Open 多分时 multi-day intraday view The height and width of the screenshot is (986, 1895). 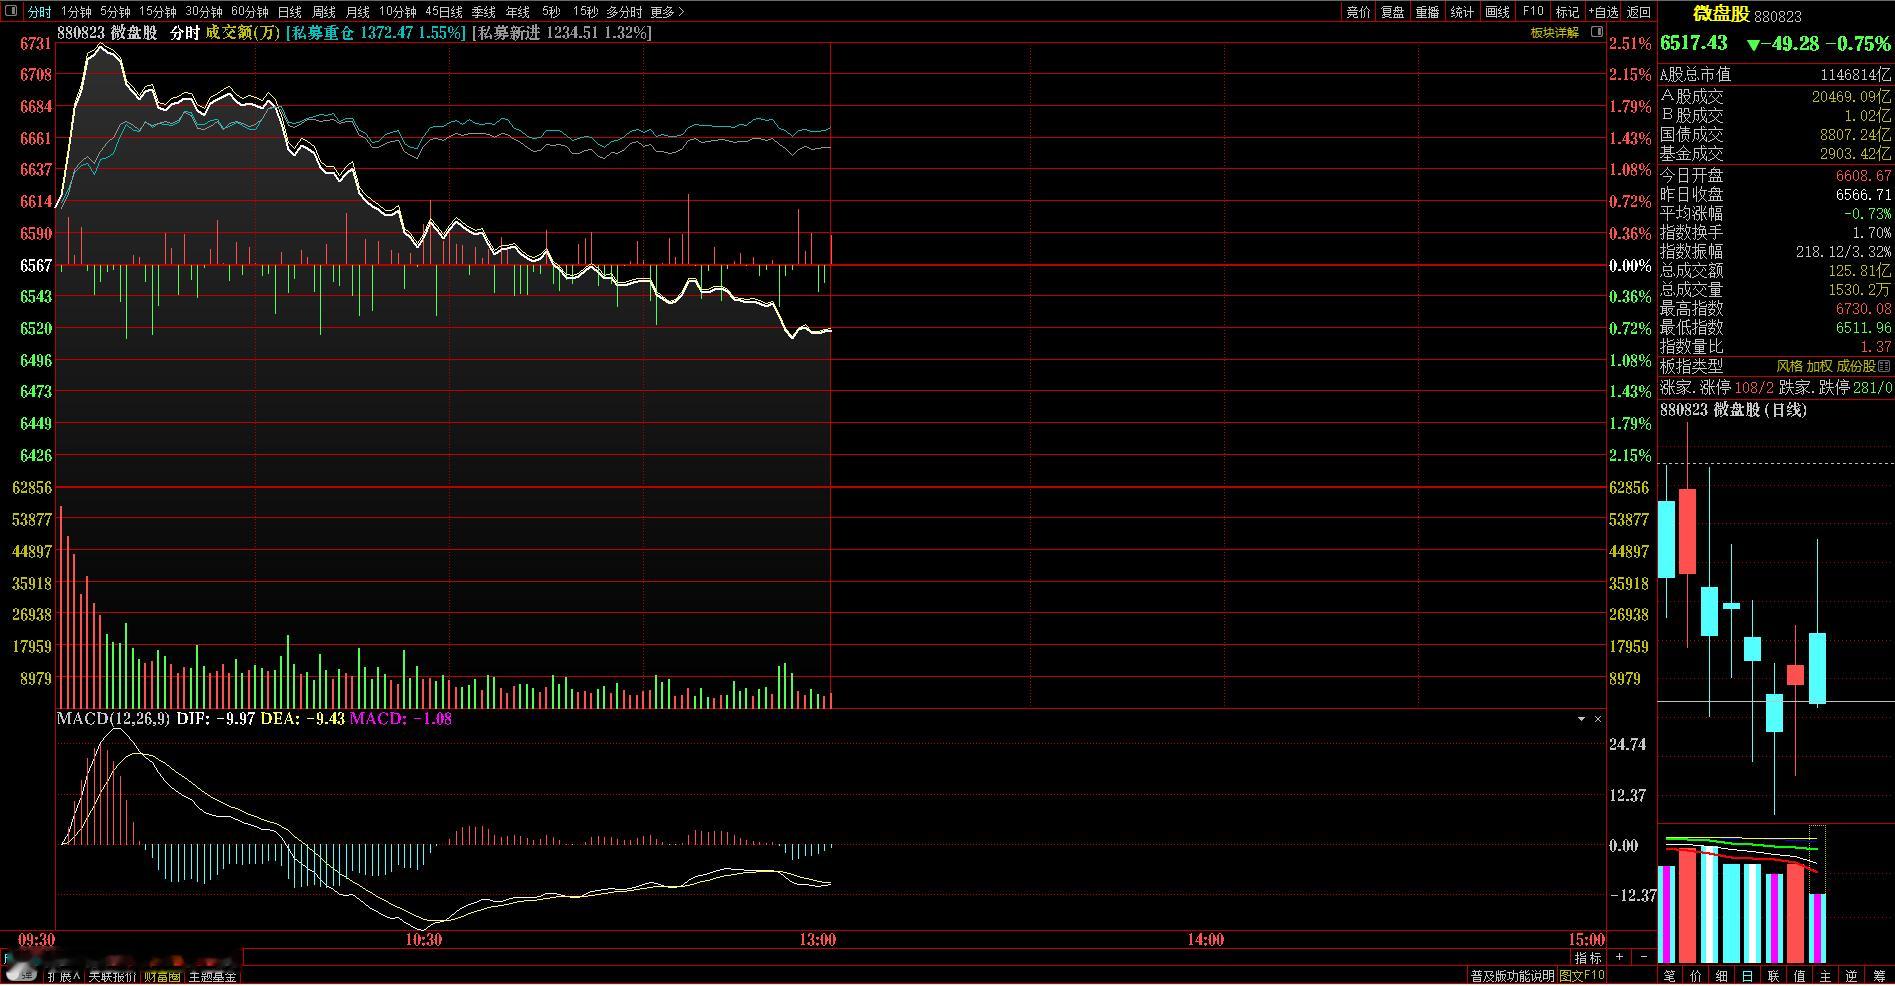pos(624,12)
